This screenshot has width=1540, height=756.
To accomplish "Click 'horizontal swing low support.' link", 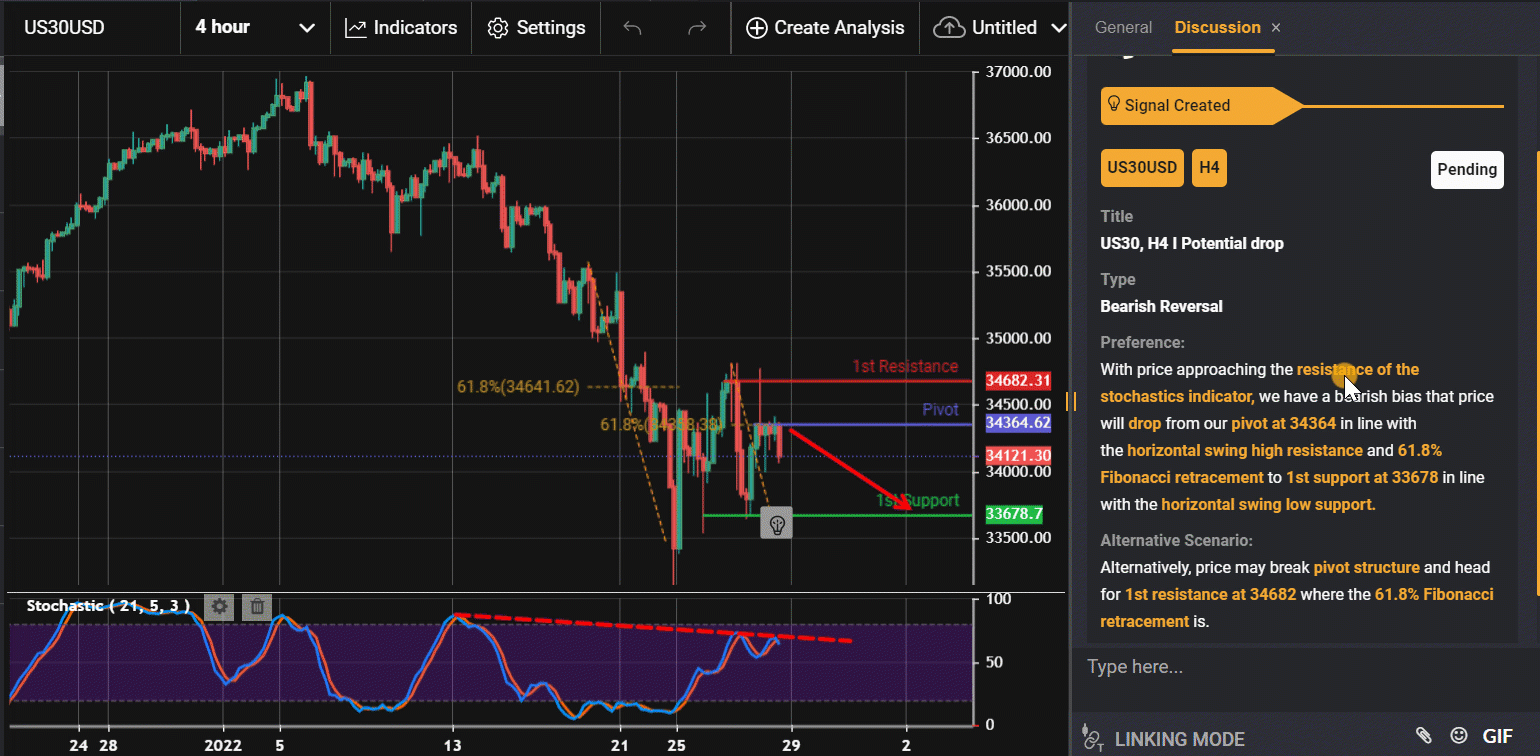I will pos(1268,504).
